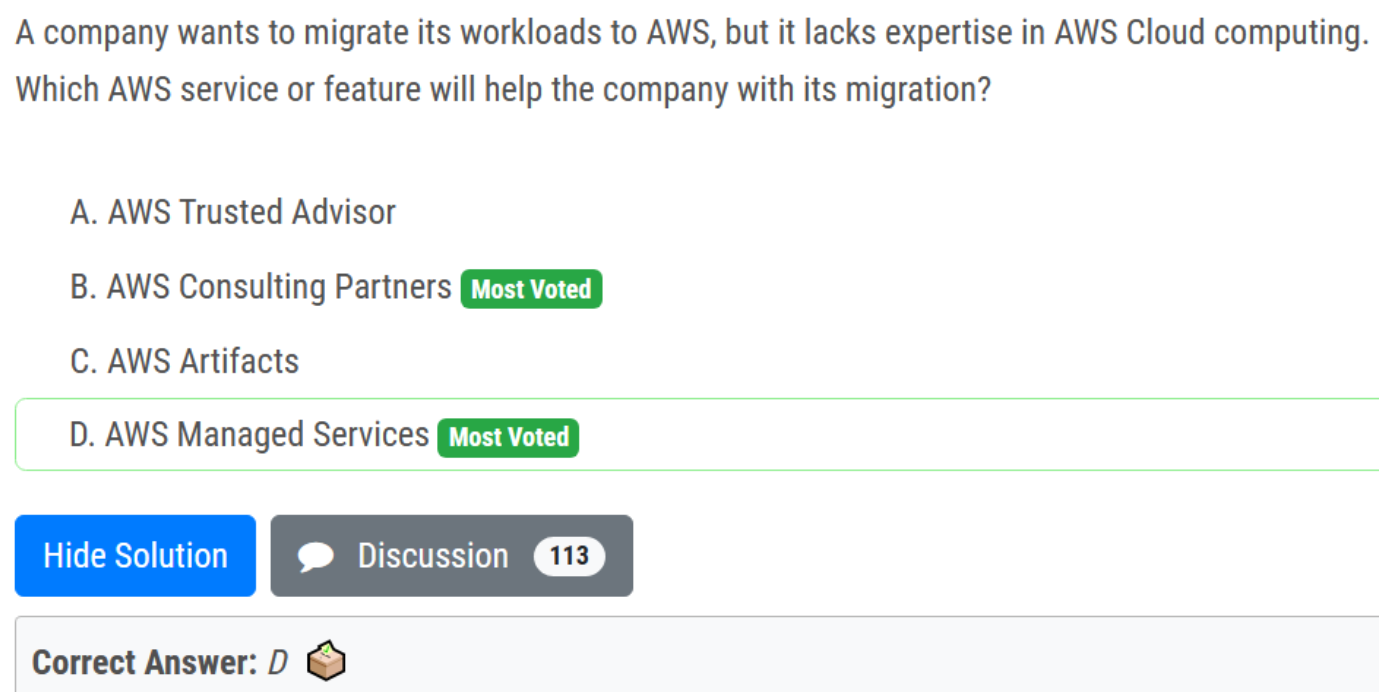Screen dimensions: 1379x692
Task: Click the italic correct answer letter D
Action: pos(278,662)
